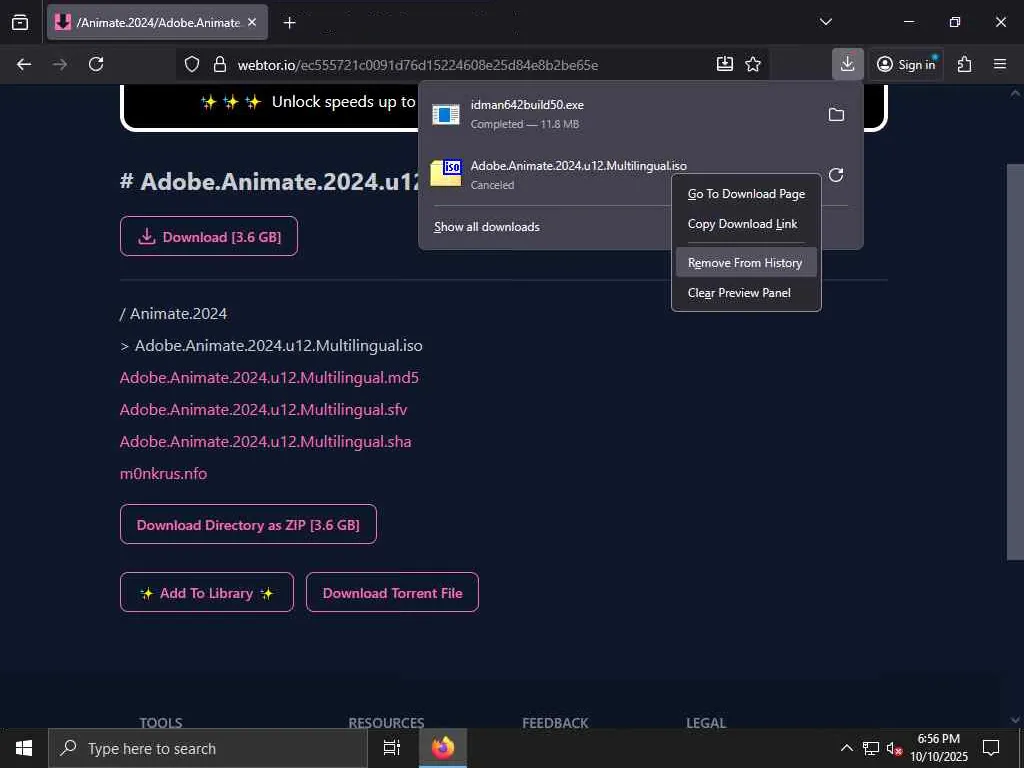Show hidden system tray icons

[x=846, y=748]
